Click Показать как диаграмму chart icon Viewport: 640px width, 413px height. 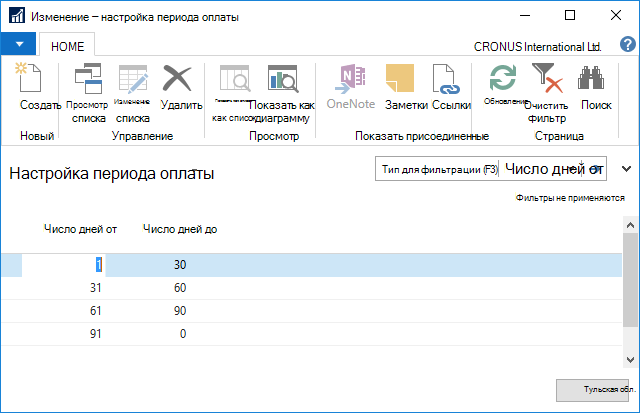click(x=283, y=78)
